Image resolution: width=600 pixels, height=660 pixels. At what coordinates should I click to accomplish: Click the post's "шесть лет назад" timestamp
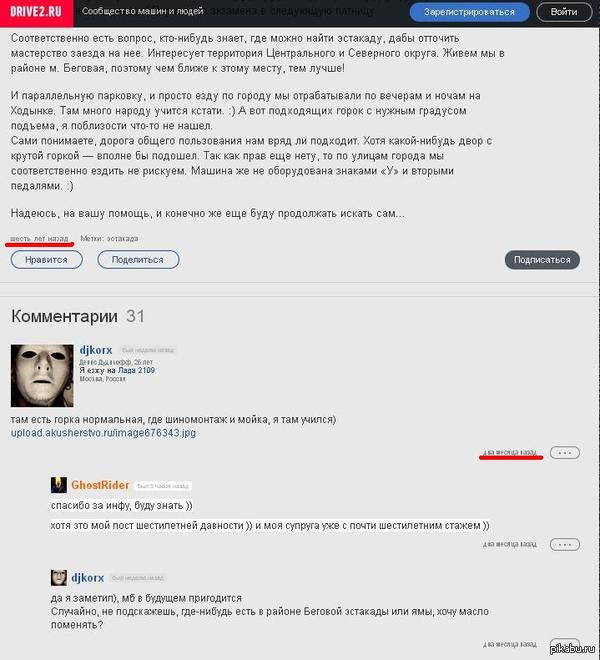click(39, 238)
